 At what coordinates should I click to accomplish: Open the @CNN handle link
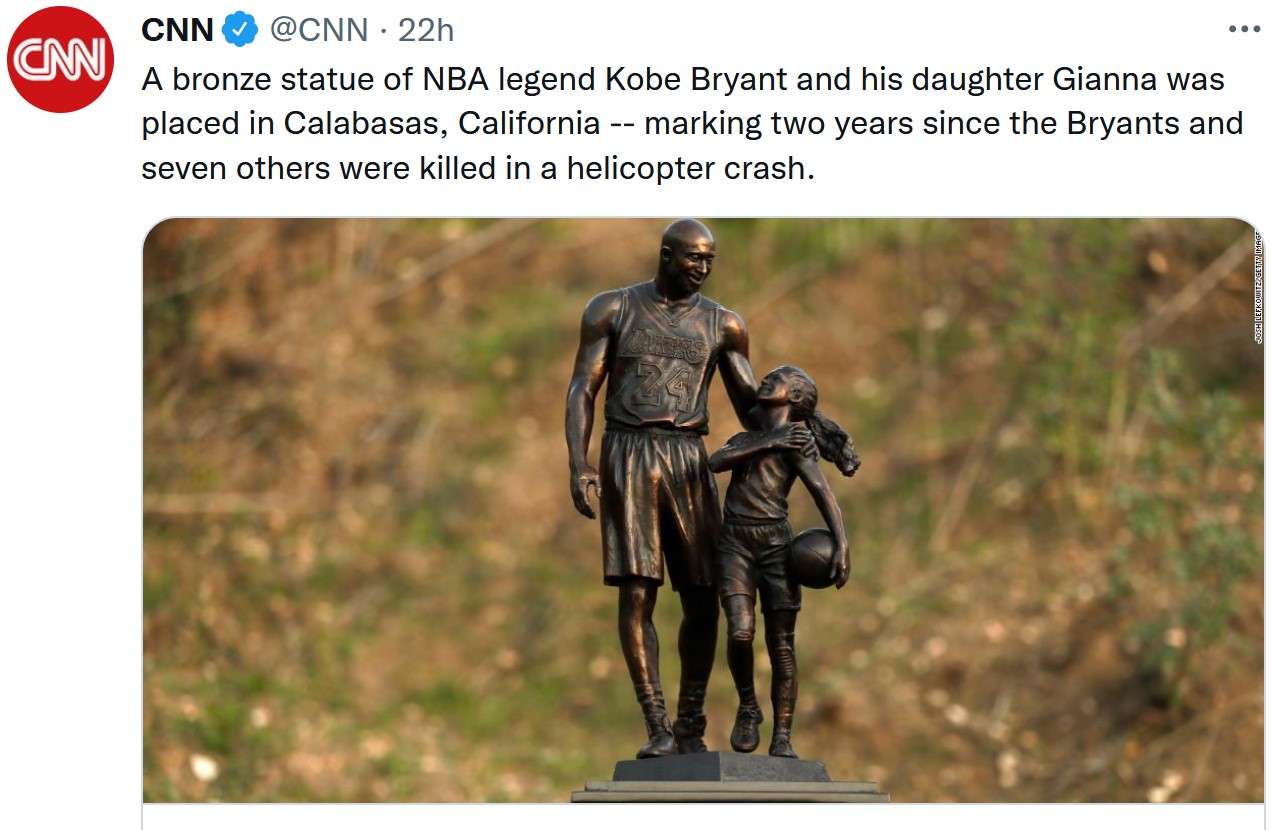click(x=319, y=30)
